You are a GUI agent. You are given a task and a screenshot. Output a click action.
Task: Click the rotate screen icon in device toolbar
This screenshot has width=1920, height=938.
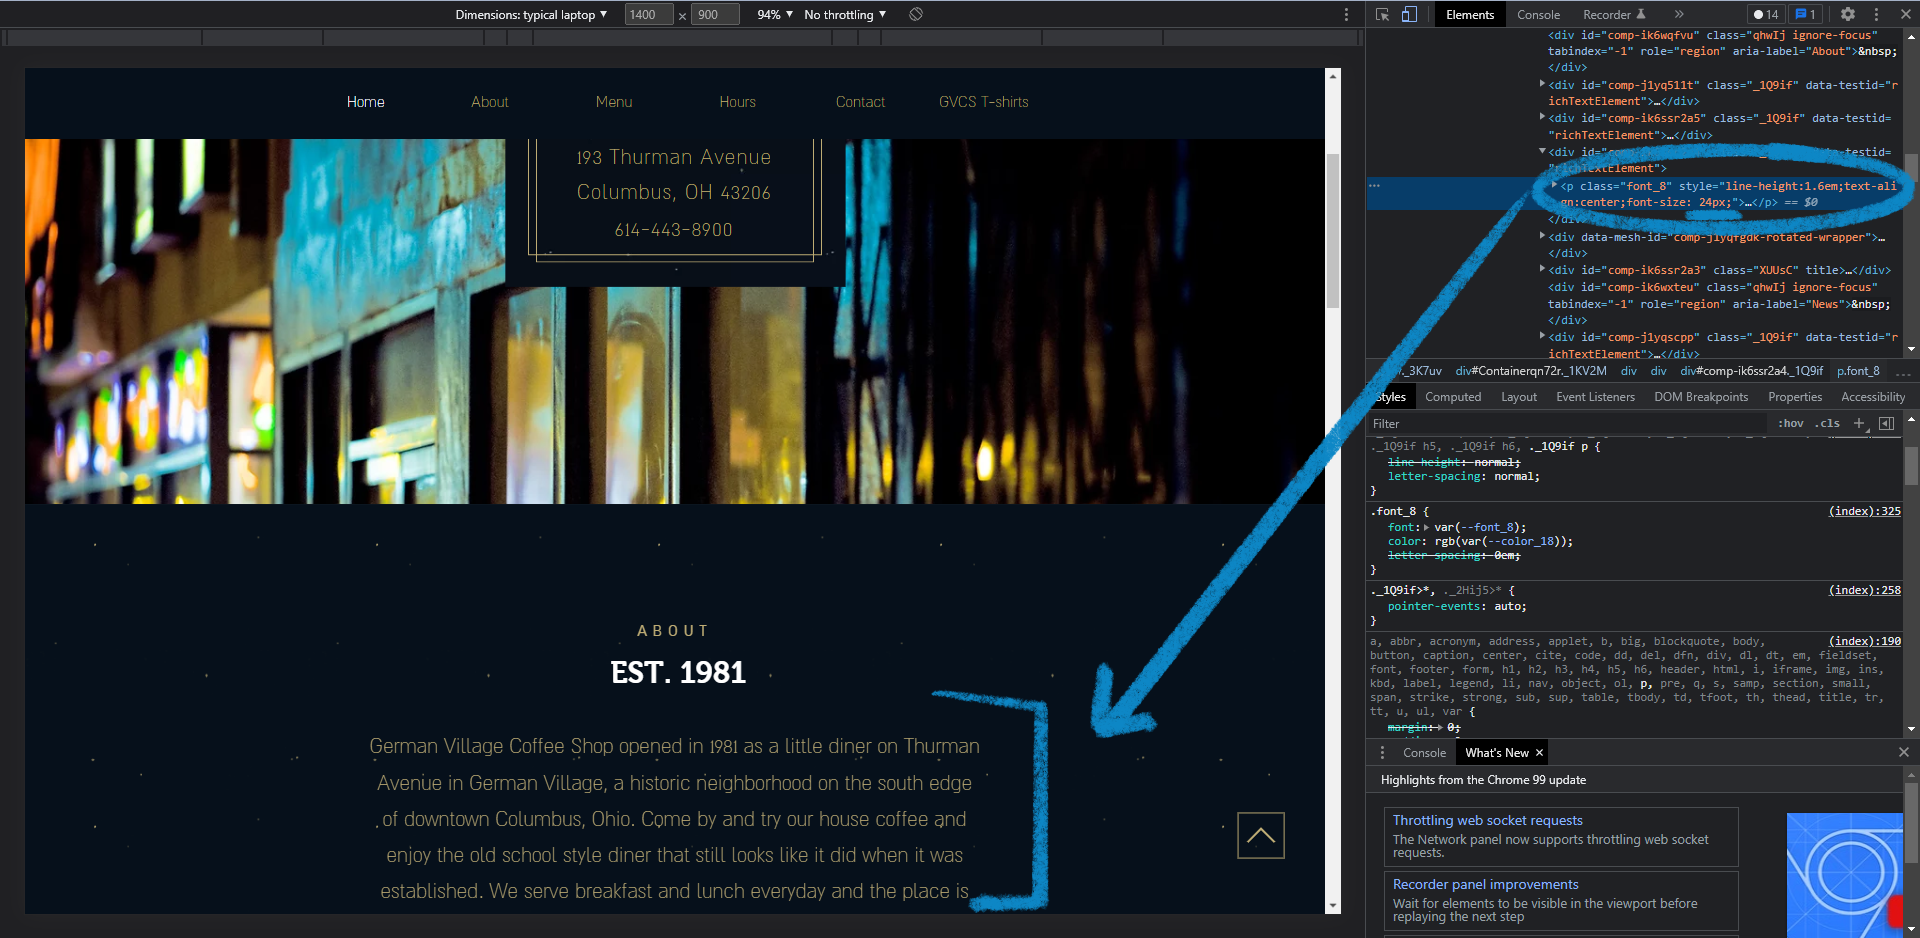pyautogui.click(x=916, y=14)
